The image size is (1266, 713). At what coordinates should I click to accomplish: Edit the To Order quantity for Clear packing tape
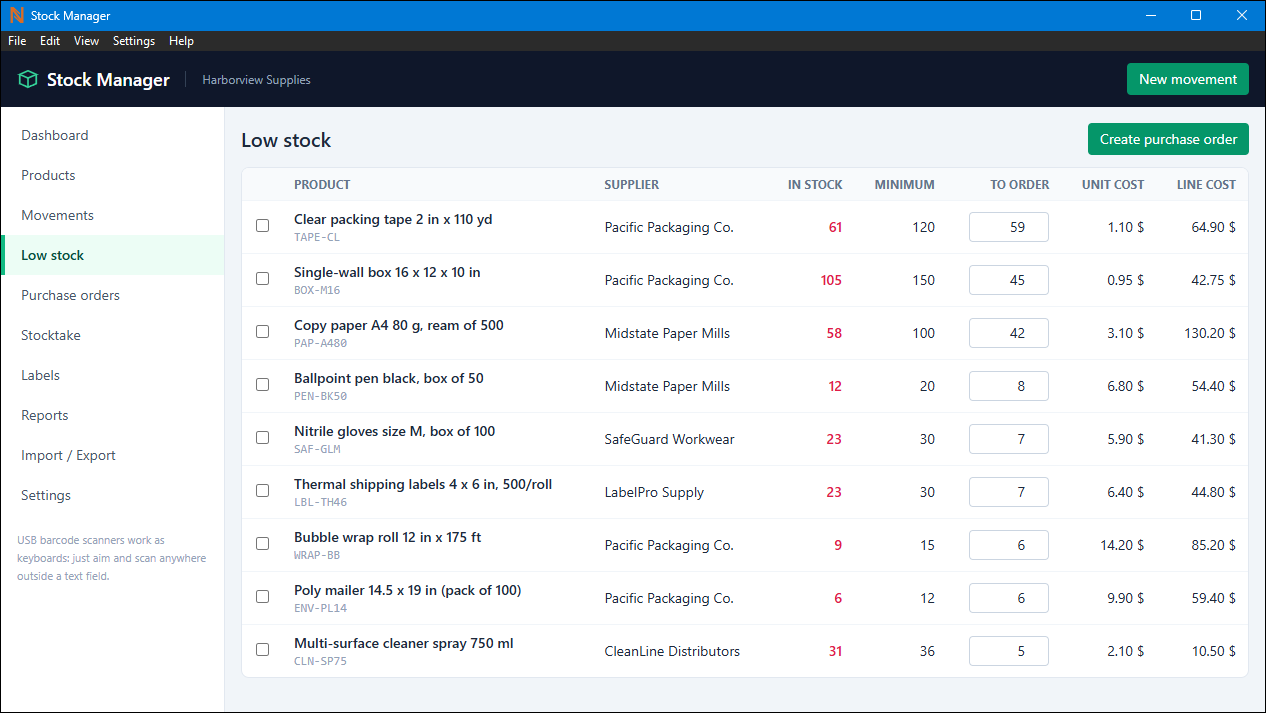tap(1009, 227)
